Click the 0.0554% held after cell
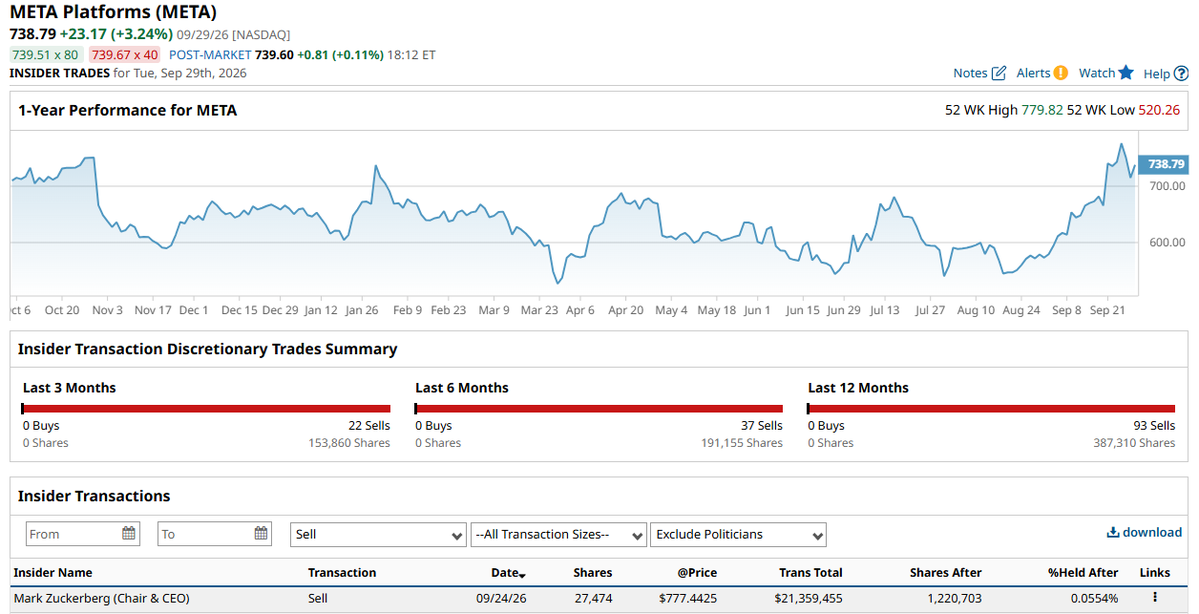Image resolution: width=1199 pixels, height=614 pixels. 1093,598
